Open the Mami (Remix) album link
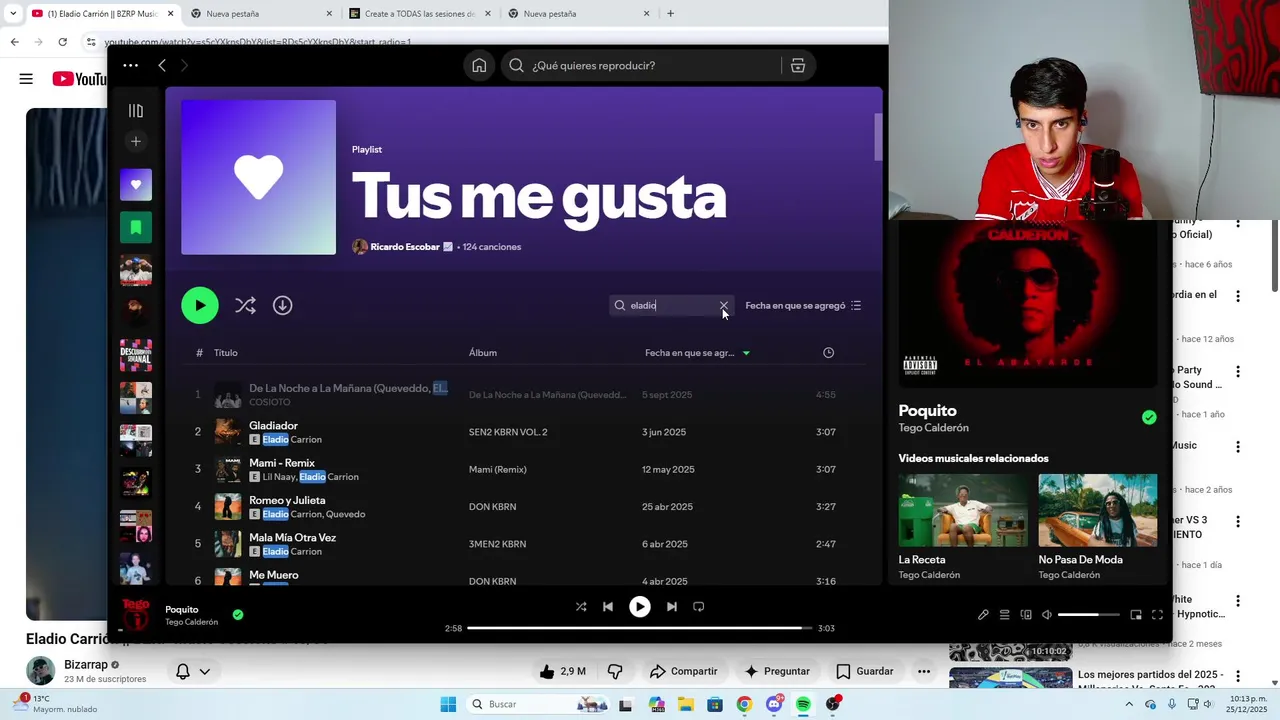The width and height of the screenshot is (1280, 720). [497, 469]
